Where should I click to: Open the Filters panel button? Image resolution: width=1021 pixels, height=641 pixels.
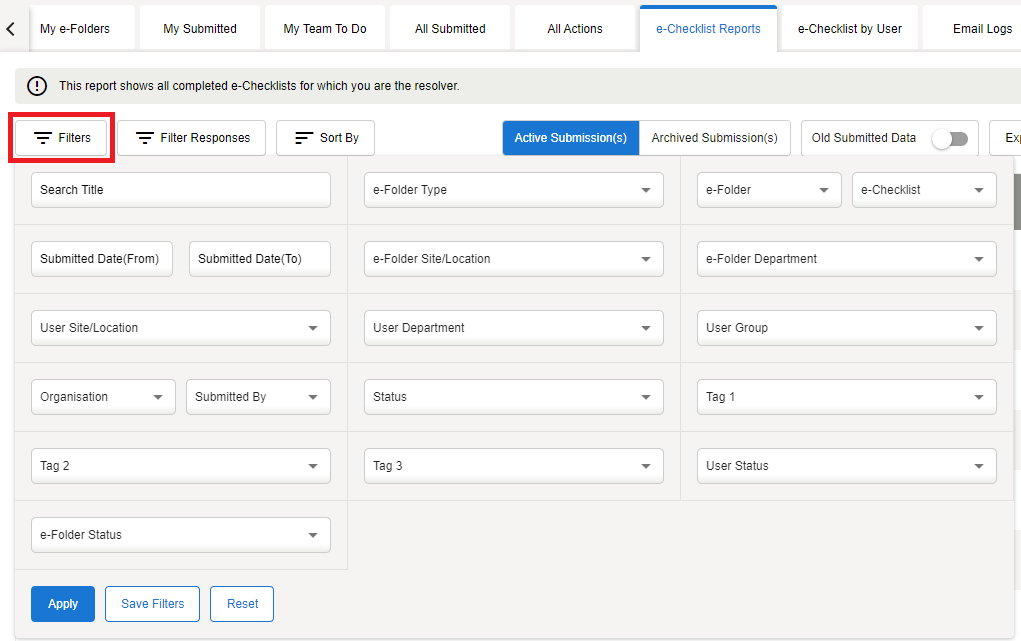62,138
